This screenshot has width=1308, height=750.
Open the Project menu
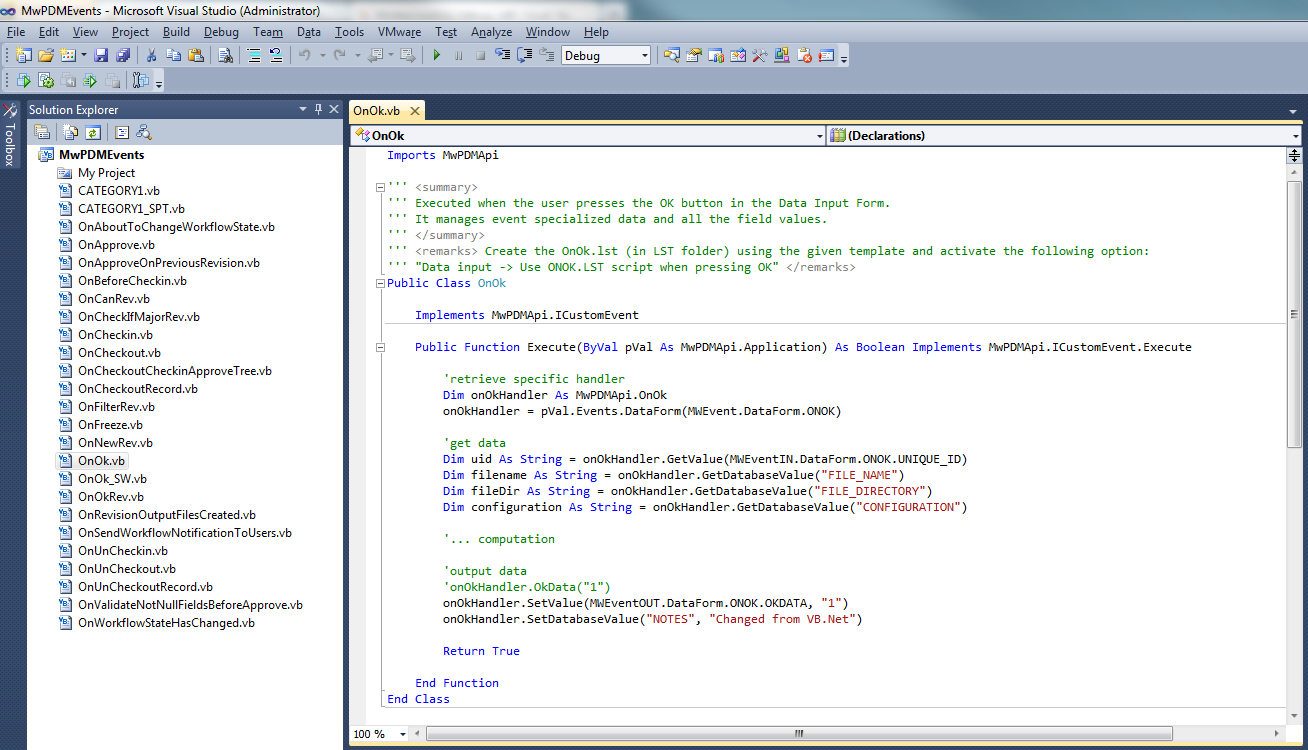(x=130, y=32)
